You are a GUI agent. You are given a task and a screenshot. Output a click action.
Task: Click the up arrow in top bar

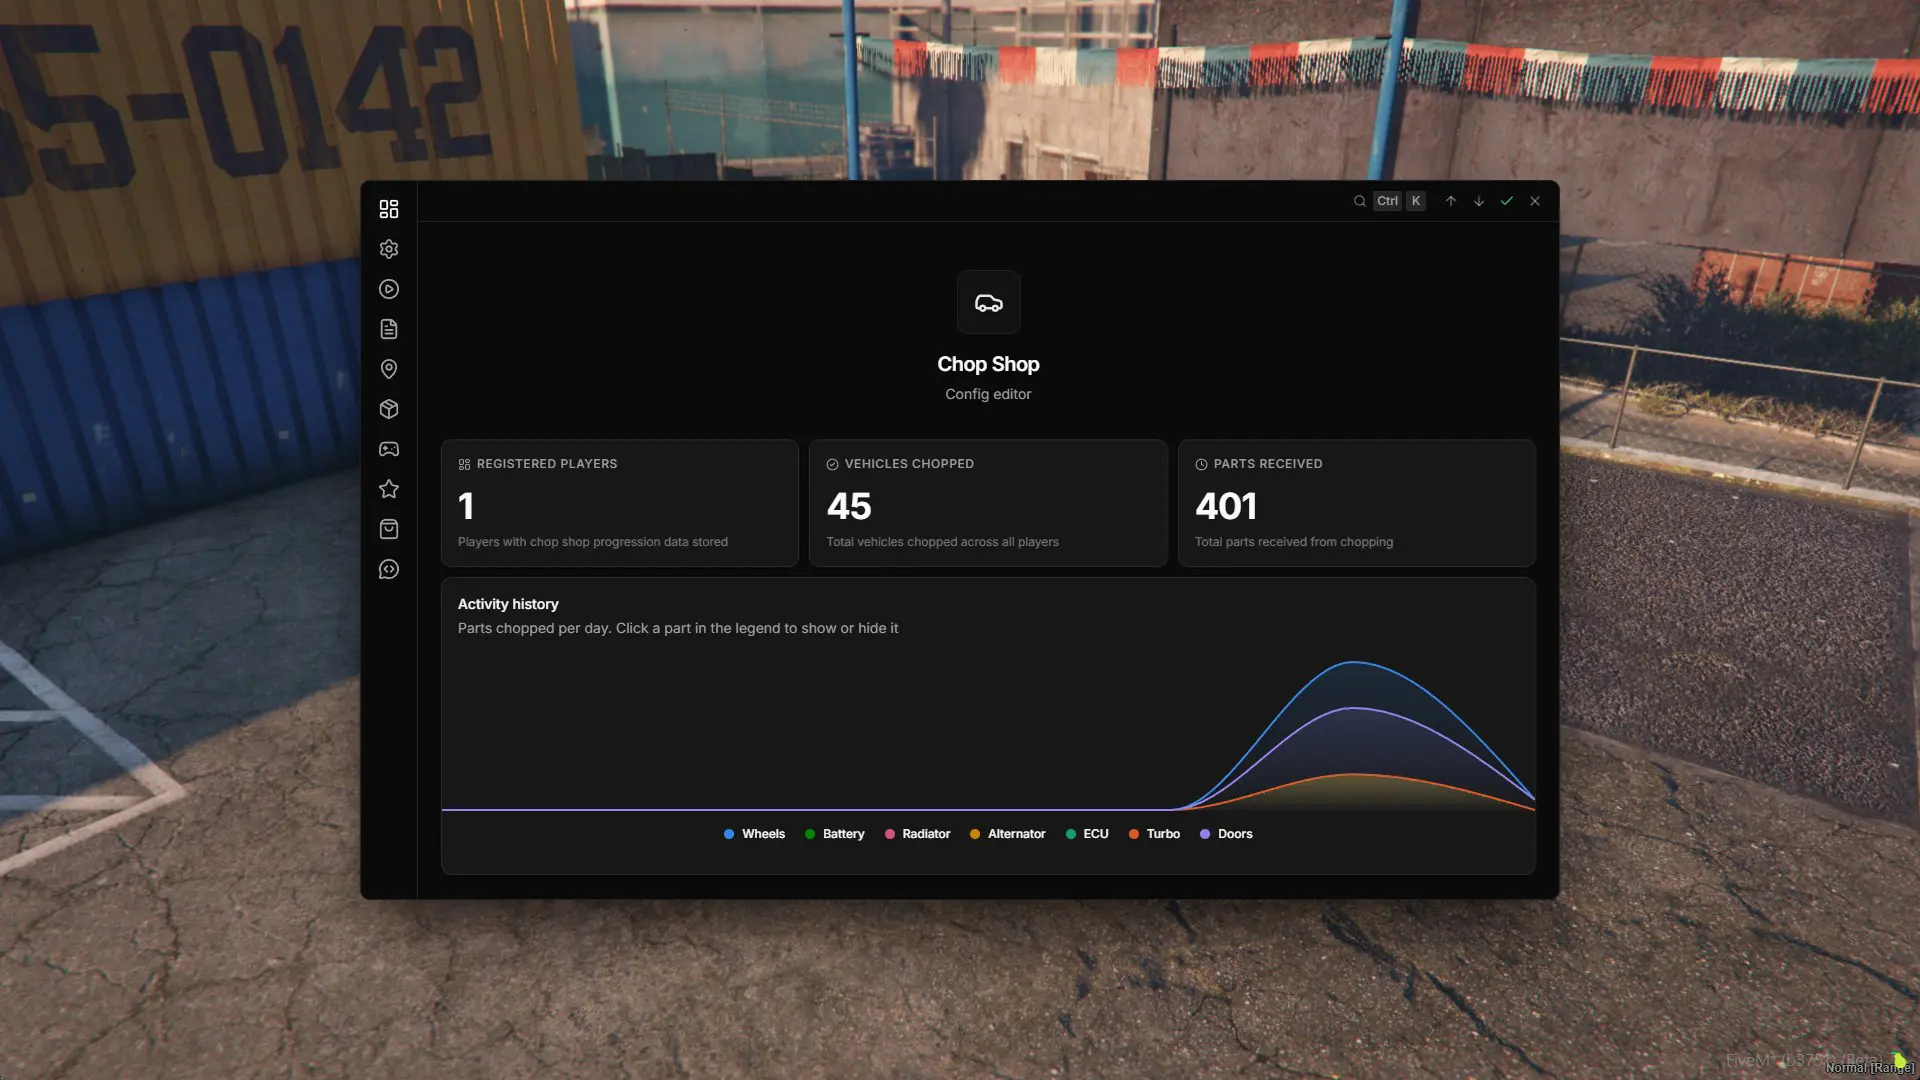click(1451, 201)
